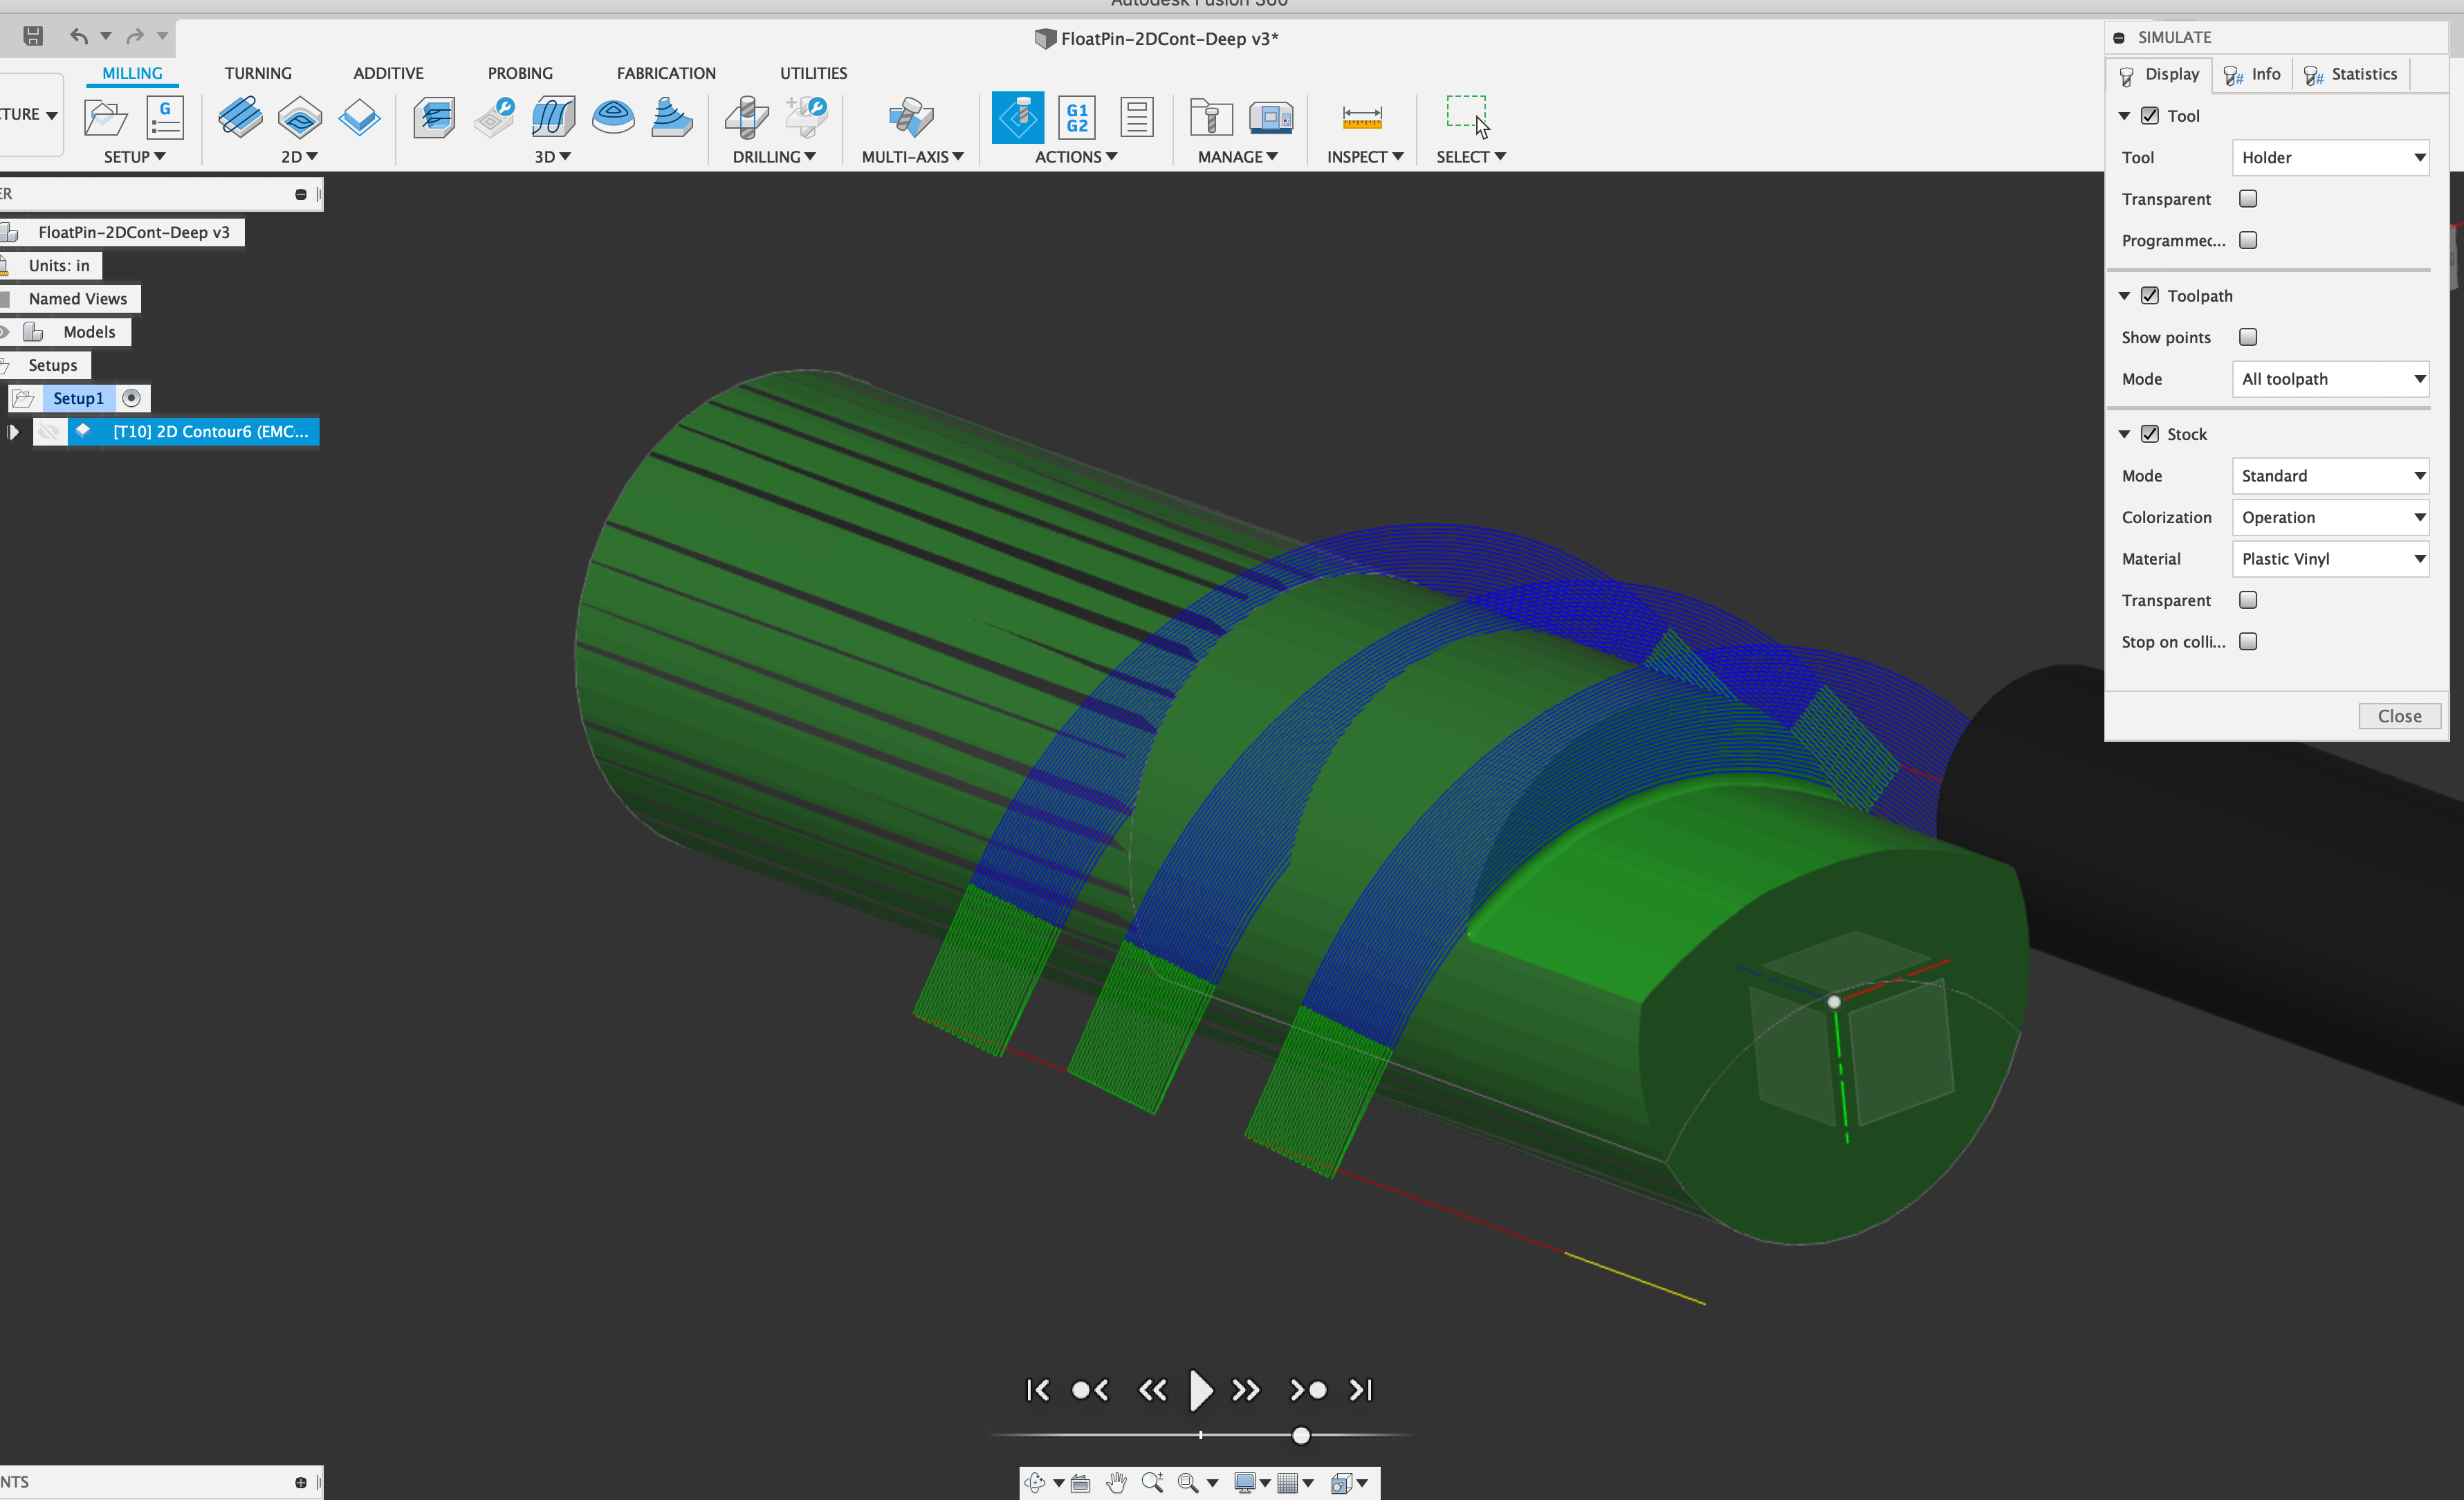This screenshot has height=1500, width=2464.
Task: Click the Setup Sheet icon in Actions
Action: (x=1136, y=117)
